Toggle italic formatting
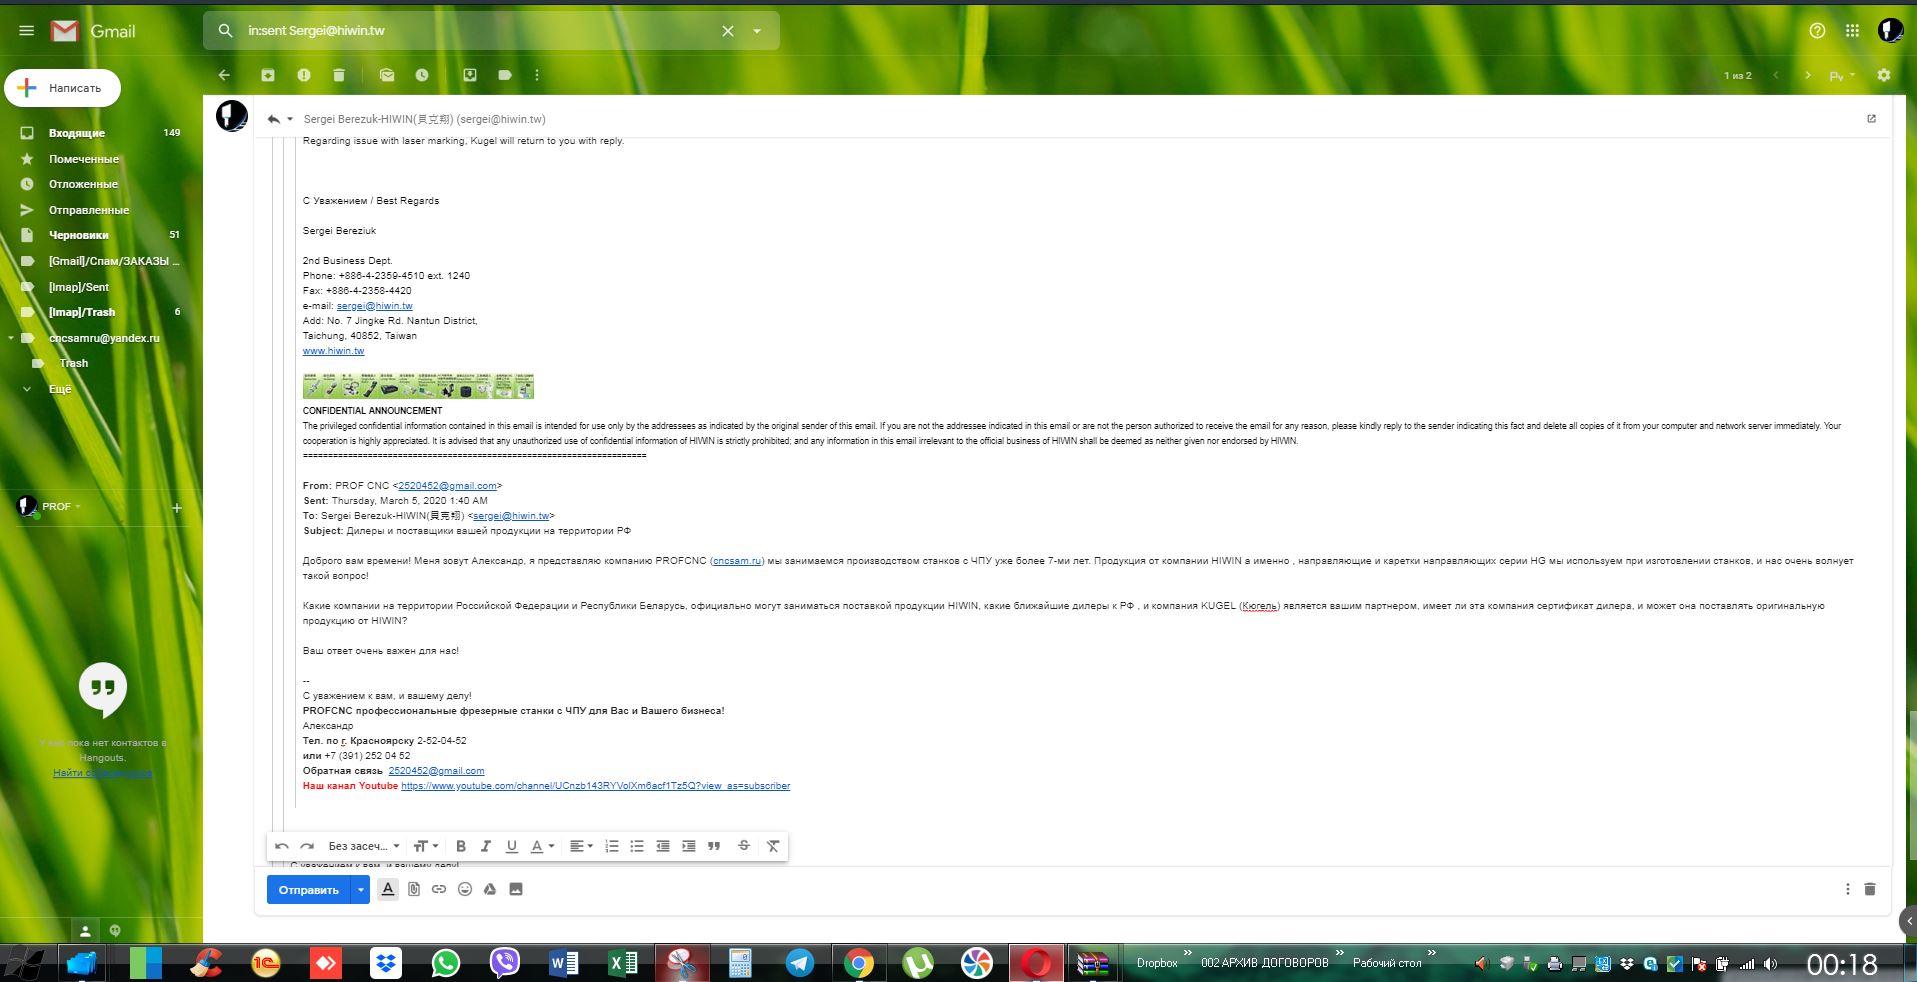 coord(486,846)
